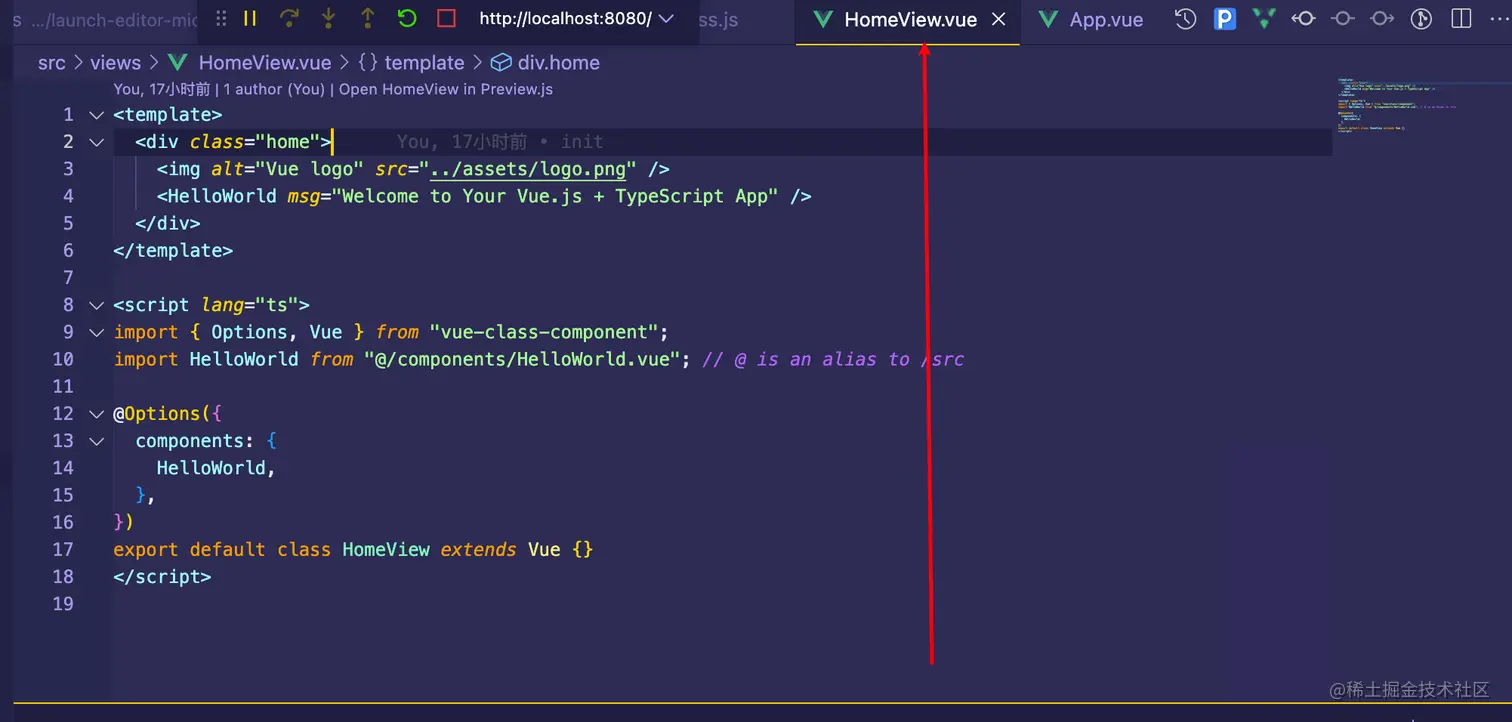Click the 'You, 17小时前' blame CodeLens
Viewport: 1512px width, 722px height.
tap(162, 89)
